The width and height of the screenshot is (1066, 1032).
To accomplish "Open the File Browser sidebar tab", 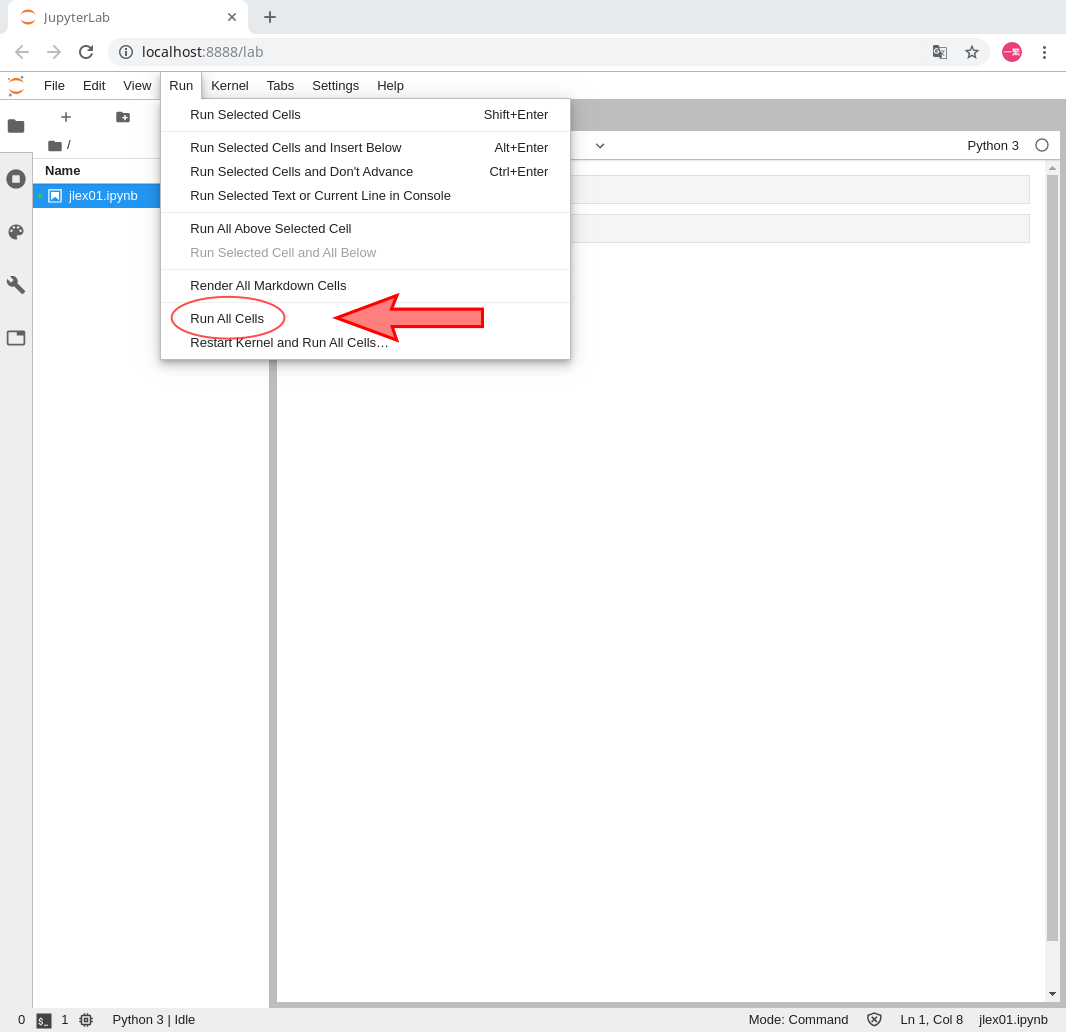I will (16, 126).
